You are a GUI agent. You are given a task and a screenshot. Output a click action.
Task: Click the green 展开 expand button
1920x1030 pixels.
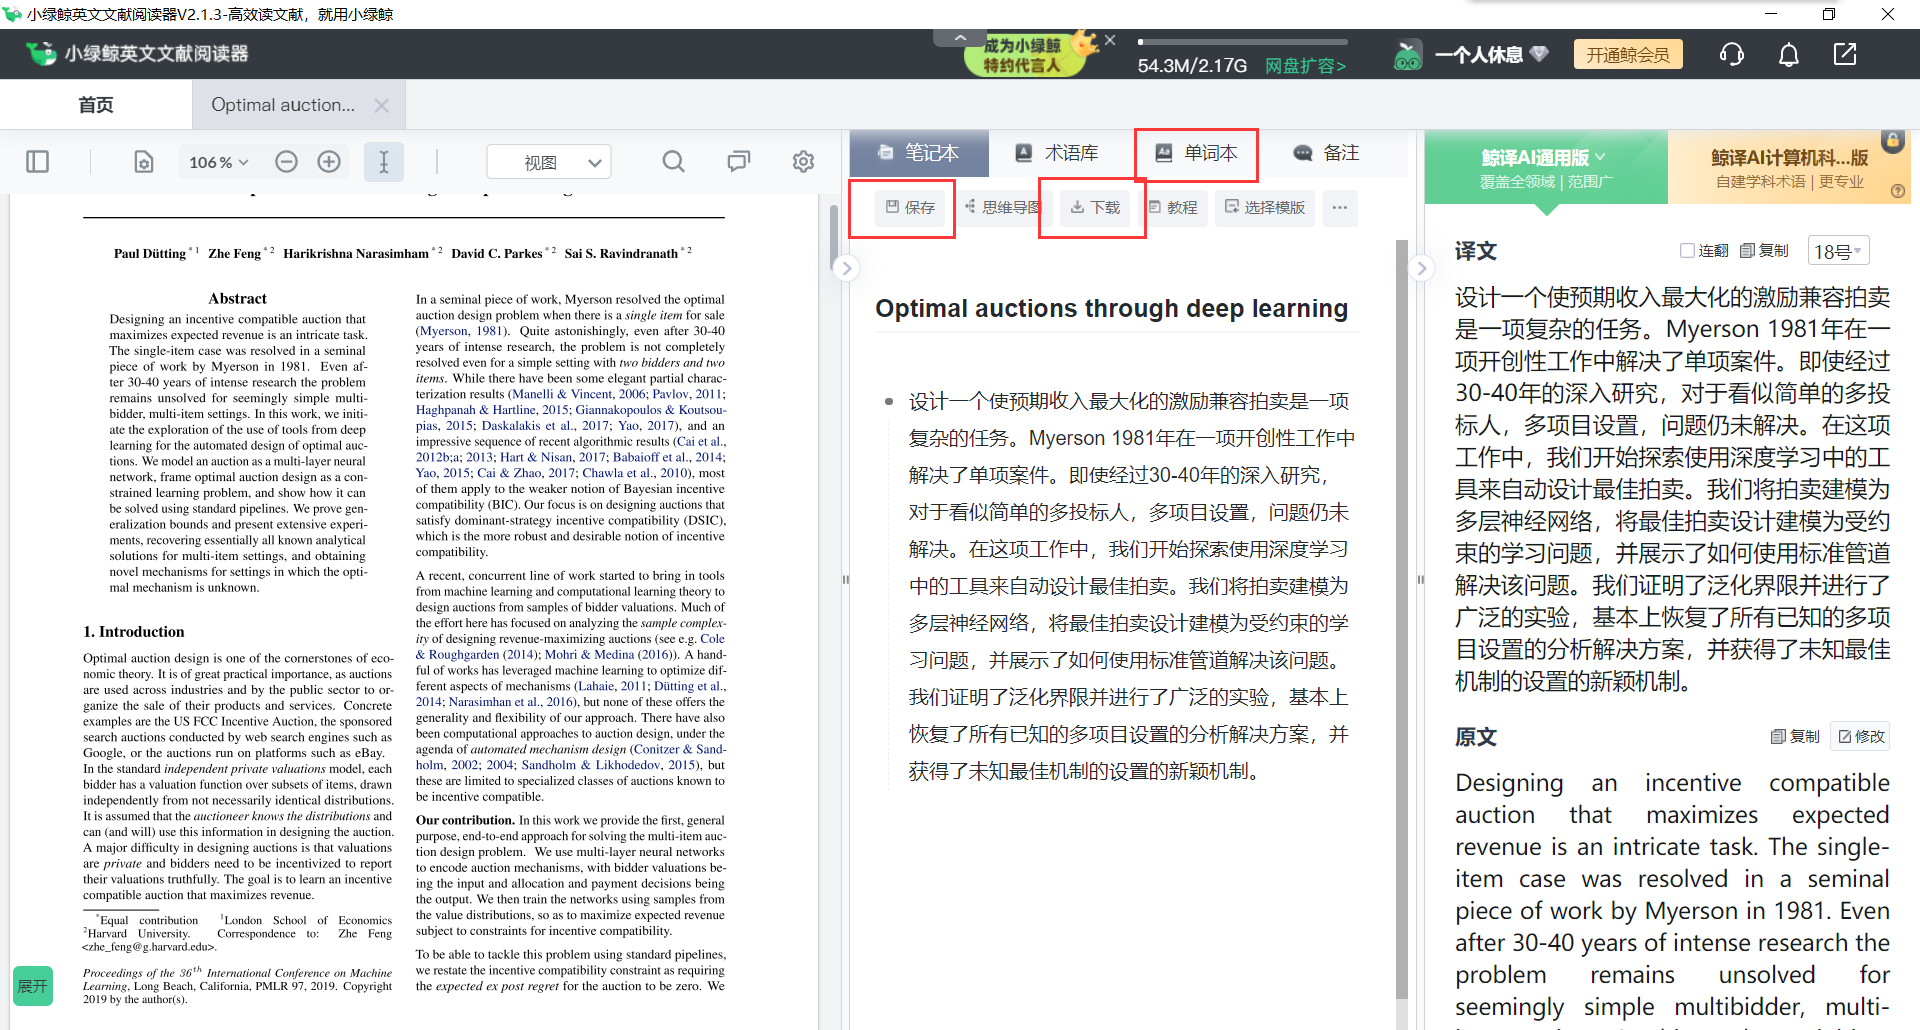pos(33,986)
